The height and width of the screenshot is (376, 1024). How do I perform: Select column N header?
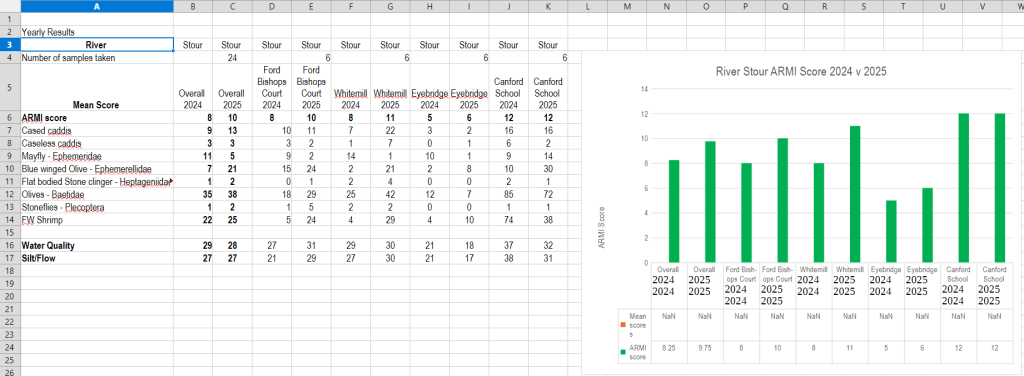[667, 6]
